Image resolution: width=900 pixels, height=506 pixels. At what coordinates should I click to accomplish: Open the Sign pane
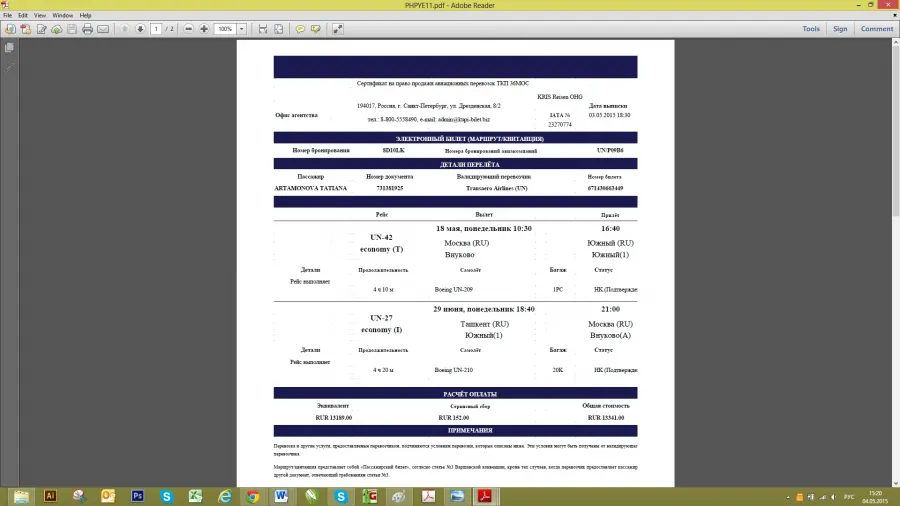tap(840, 29)
